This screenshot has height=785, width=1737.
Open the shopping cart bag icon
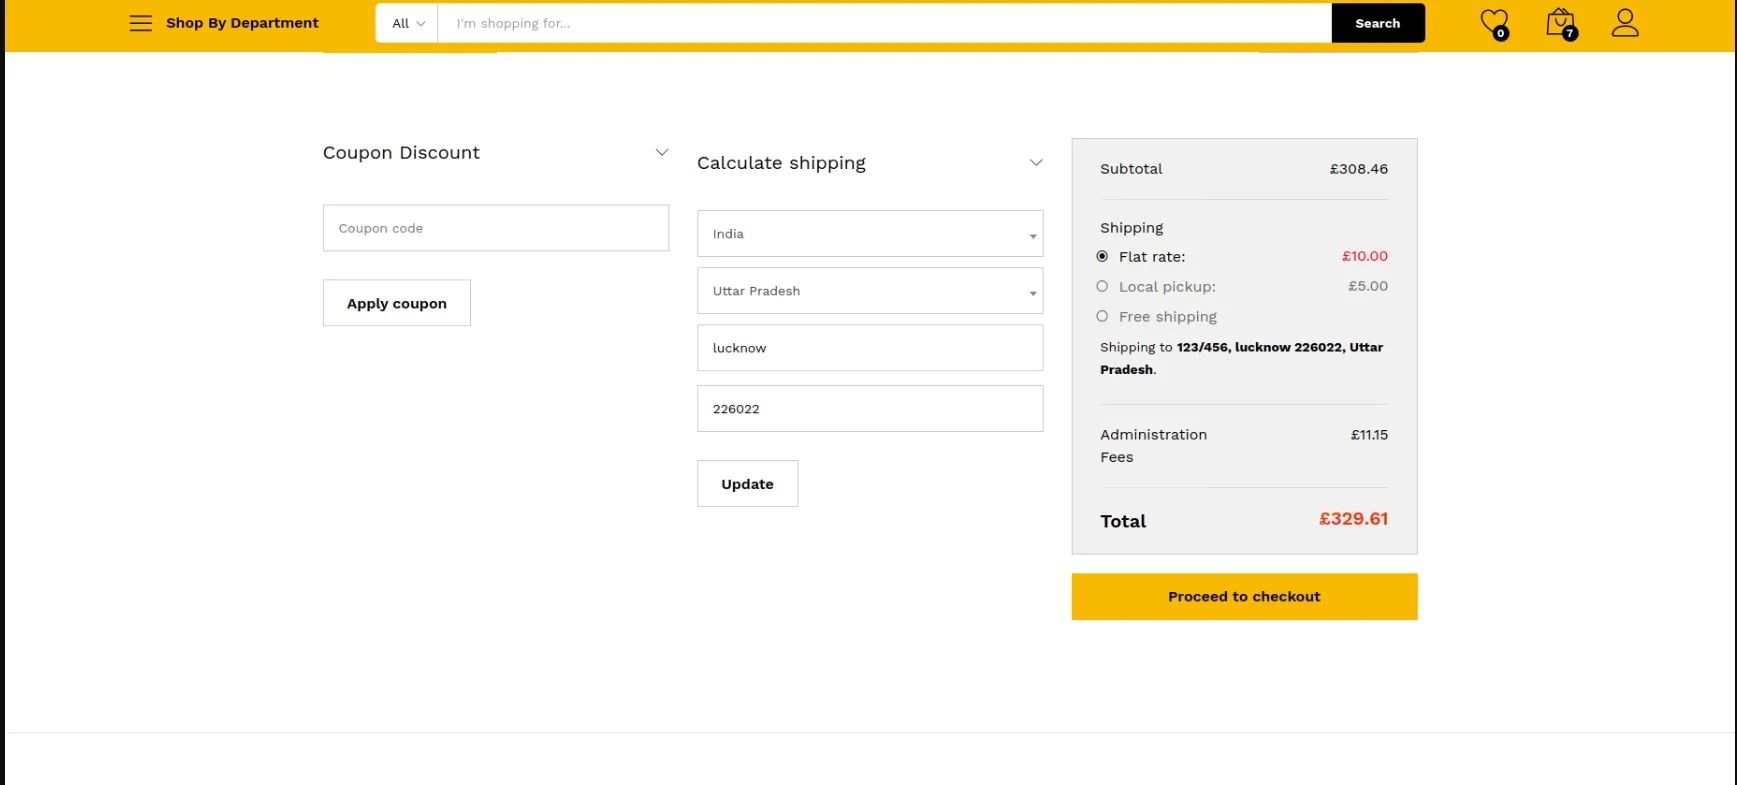click(1560, 23)
